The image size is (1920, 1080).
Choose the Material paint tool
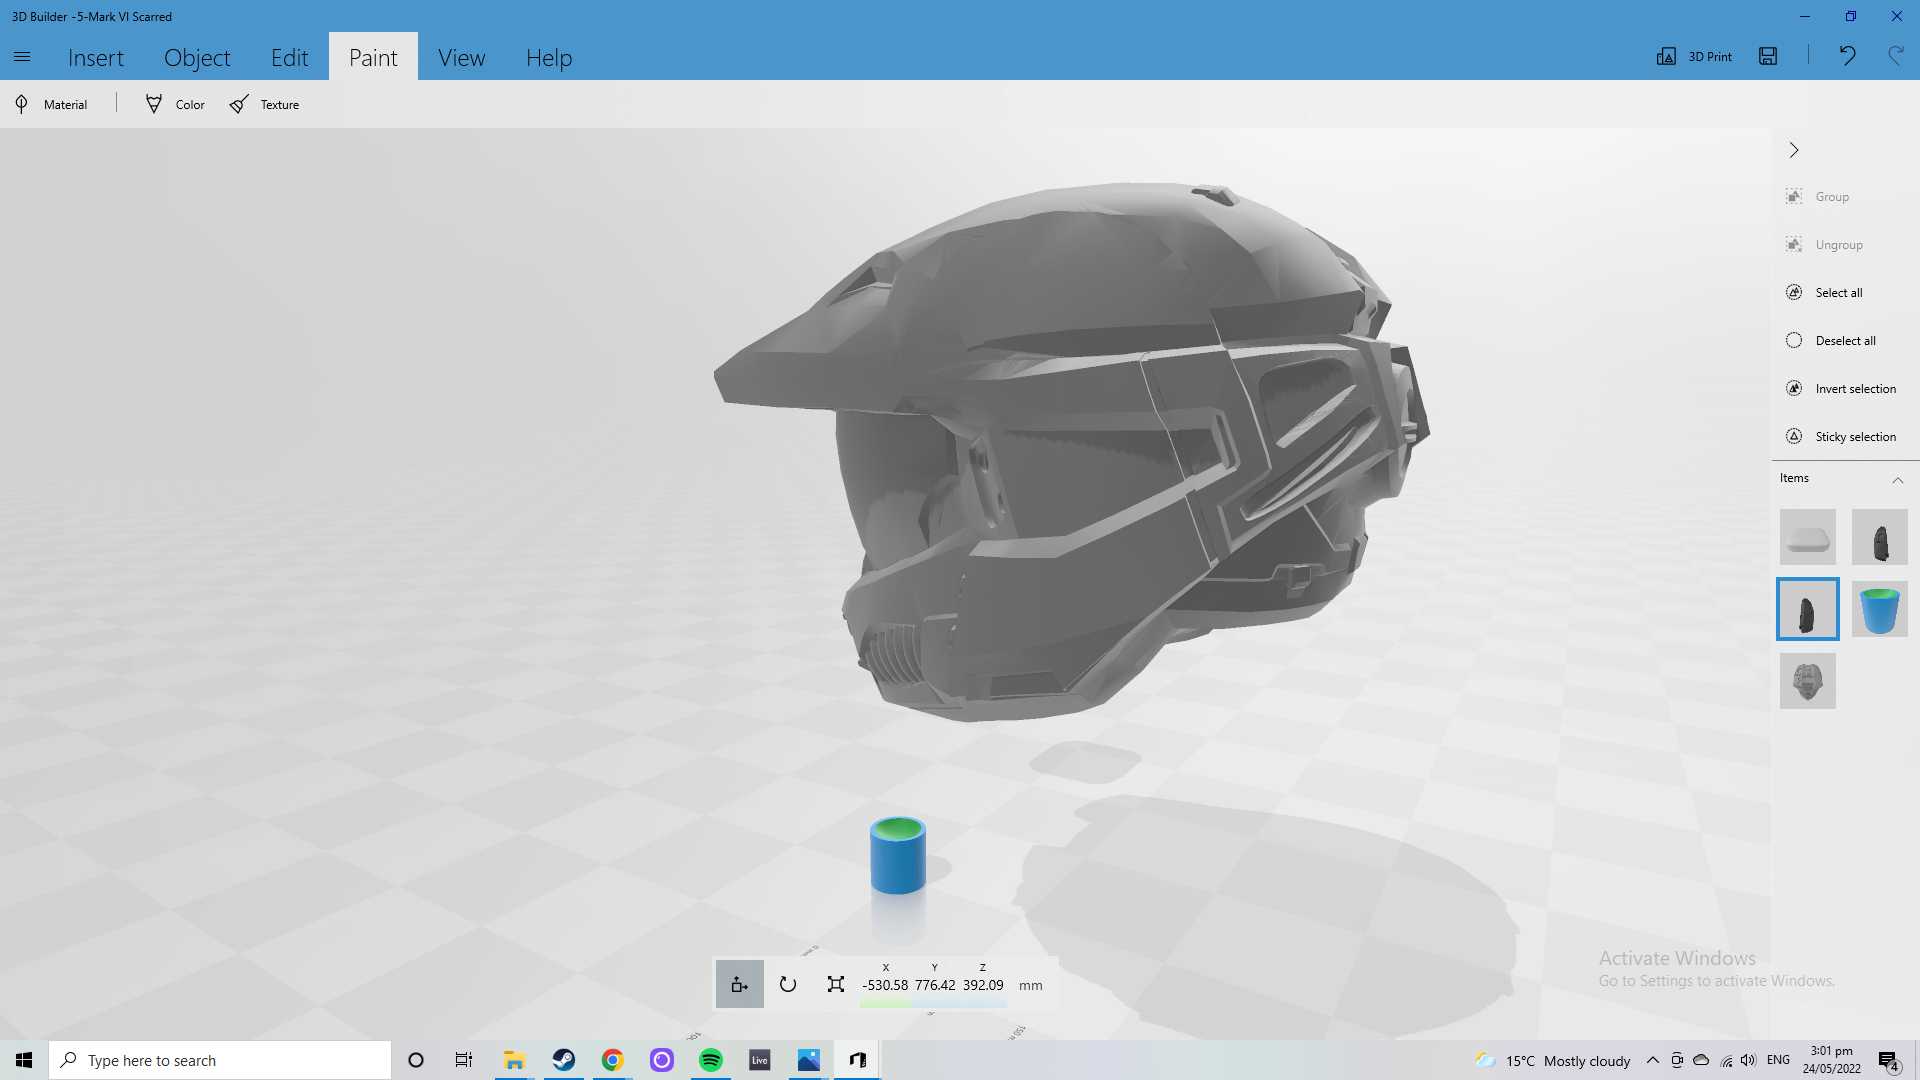point(52,104)
